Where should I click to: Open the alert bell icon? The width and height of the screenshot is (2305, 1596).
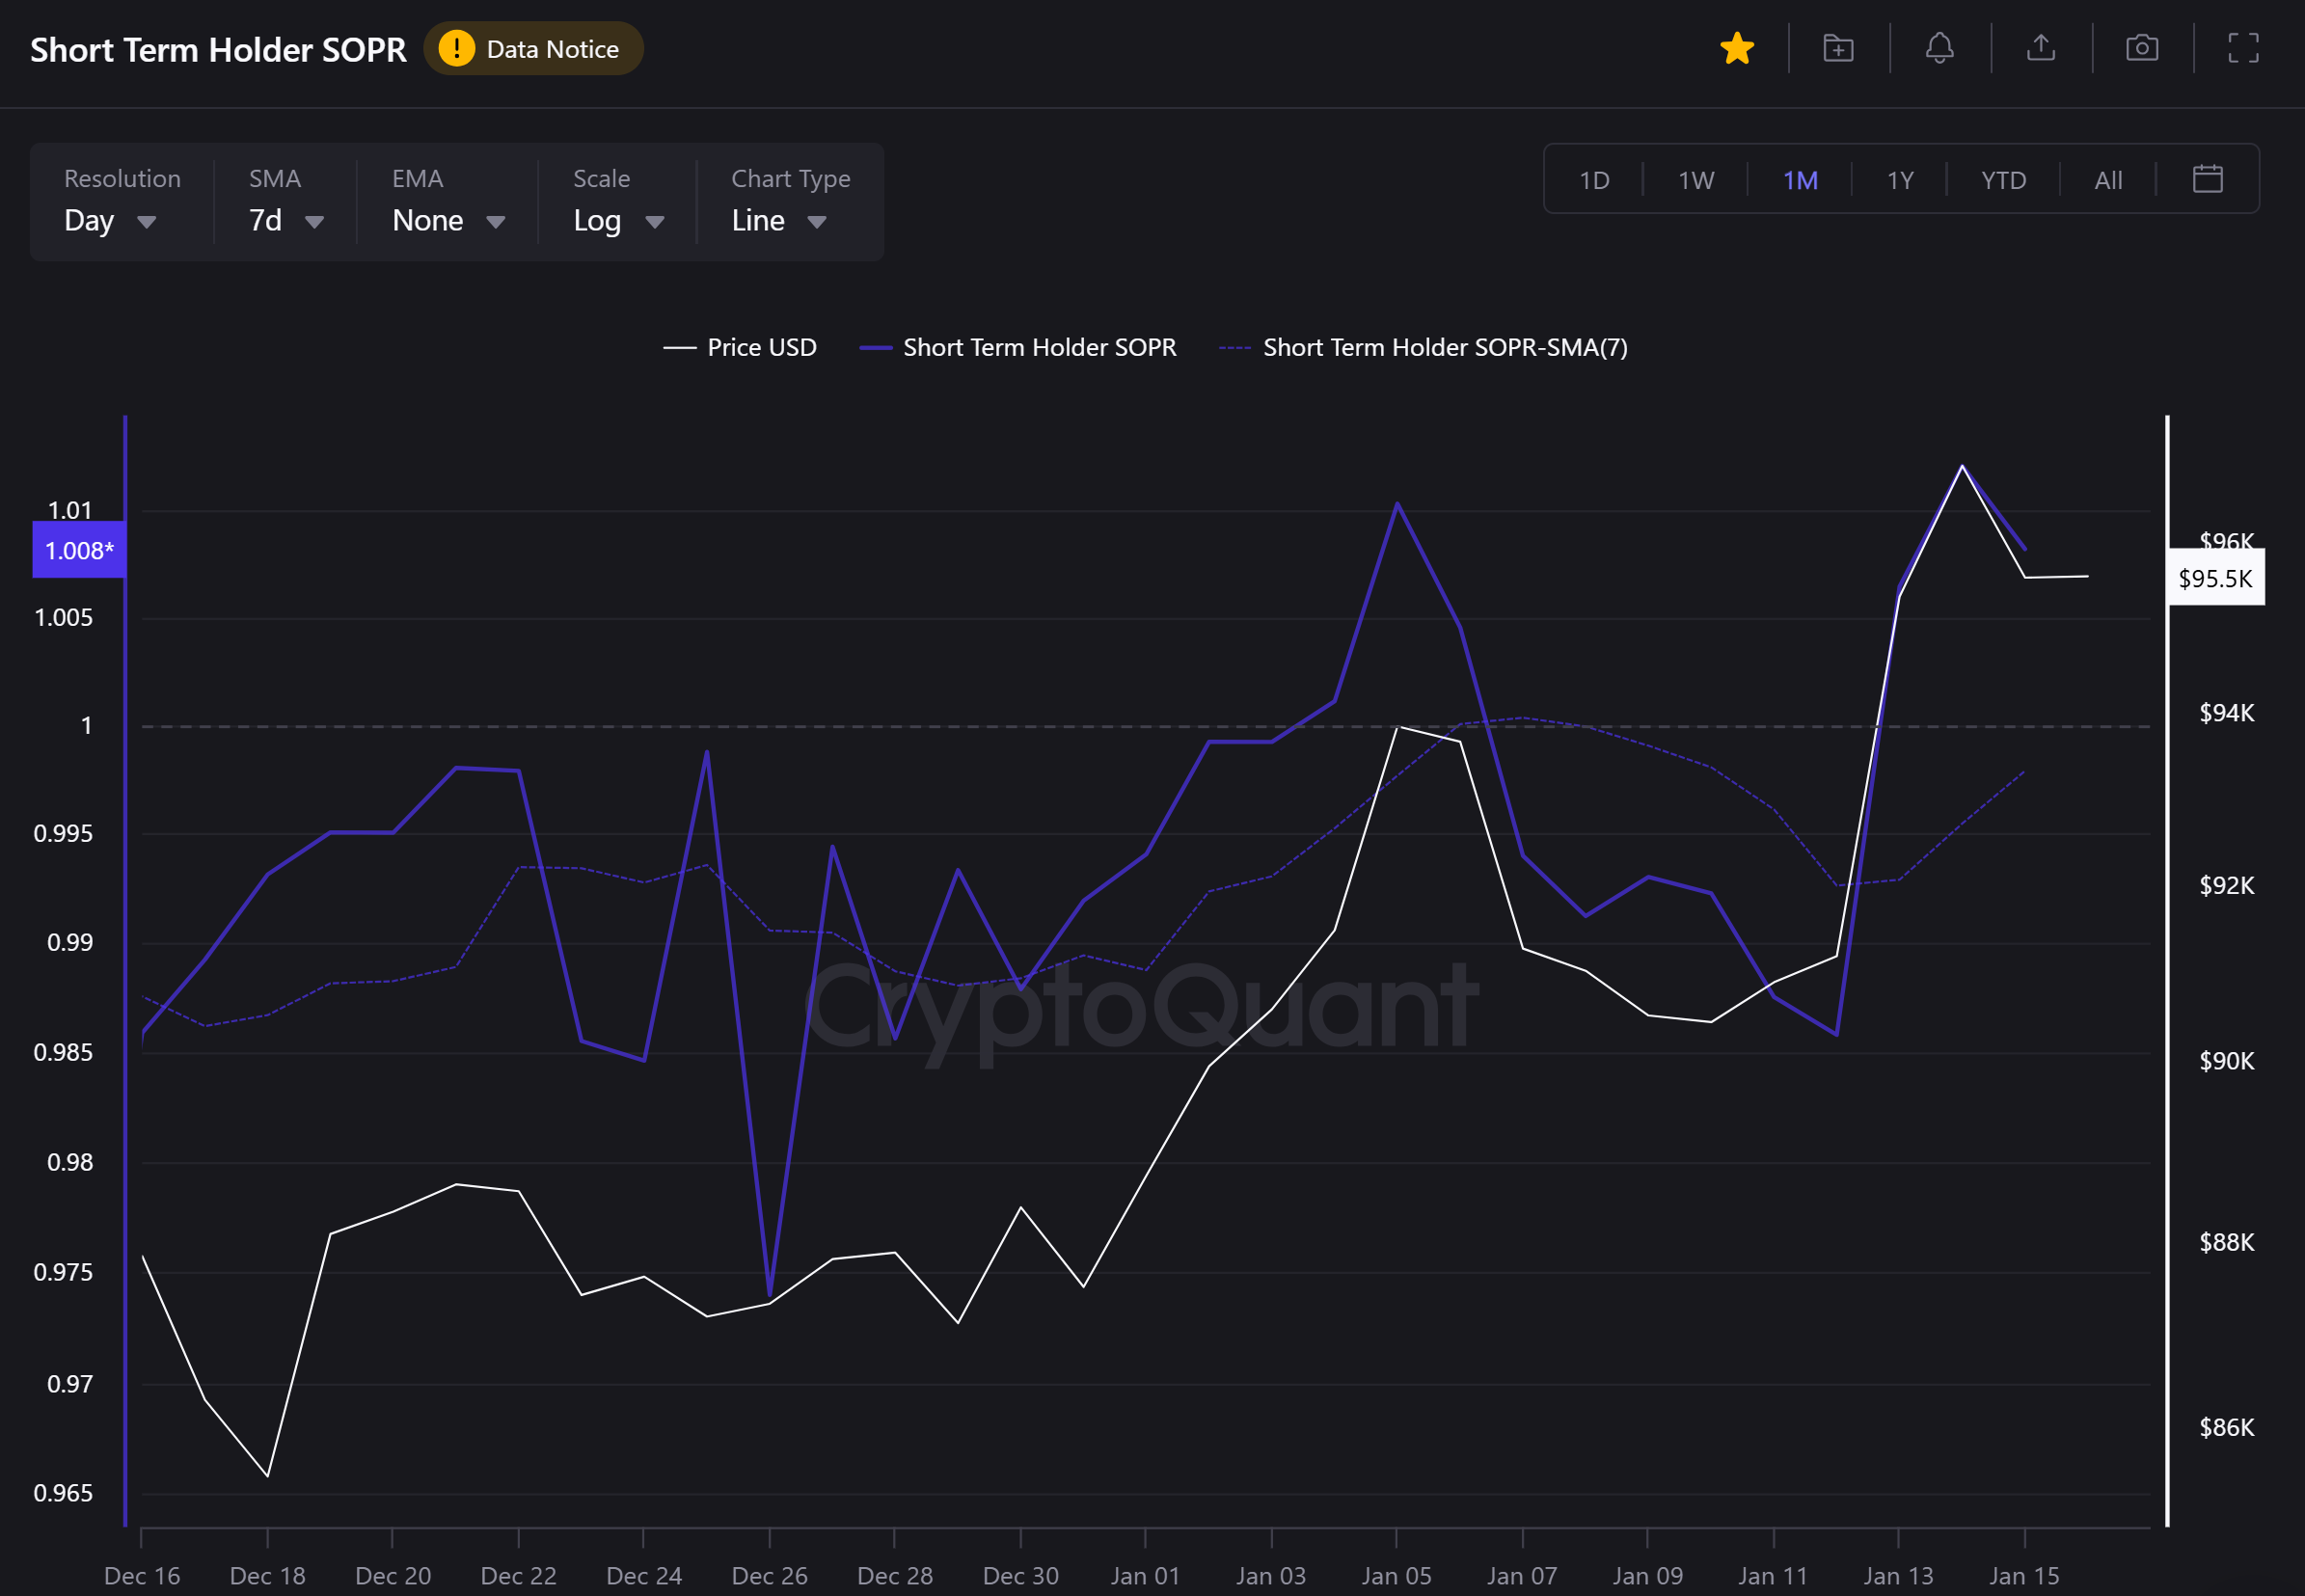coord(1939,48)
